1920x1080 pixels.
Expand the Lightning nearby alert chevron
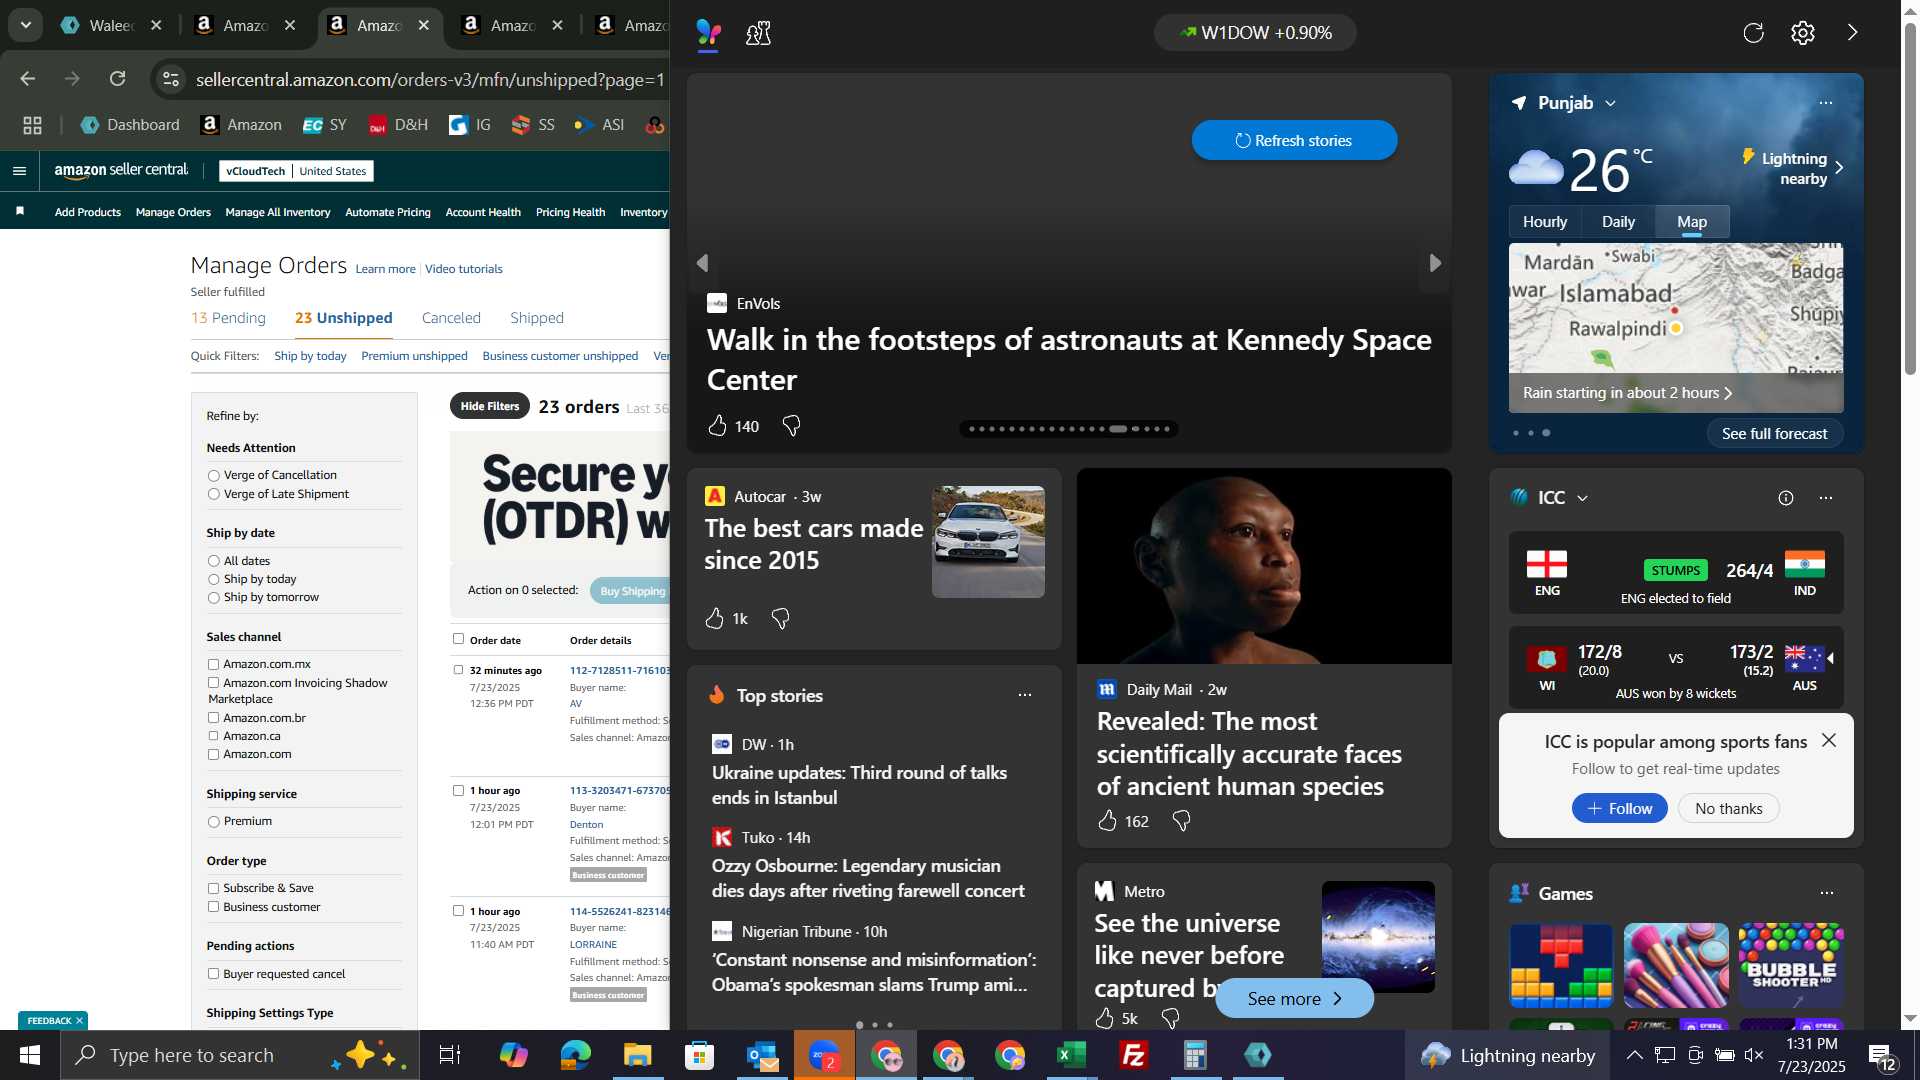[1839, 168]
